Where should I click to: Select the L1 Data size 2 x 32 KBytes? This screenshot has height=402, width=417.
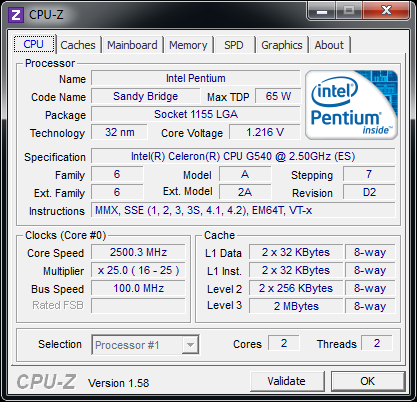[296, 252]
